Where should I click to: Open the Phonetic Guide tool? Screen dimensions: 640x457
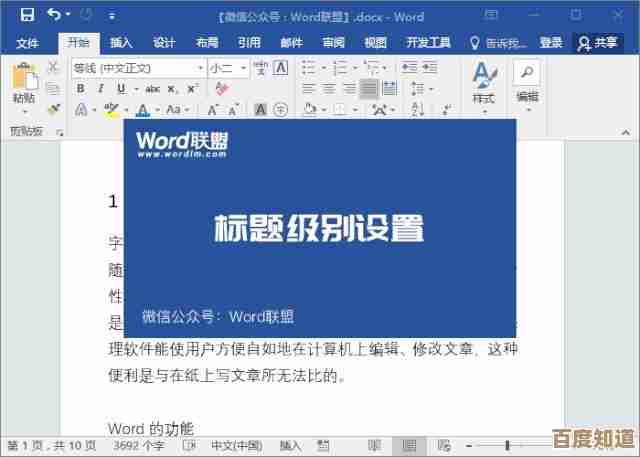coord(260,68)
